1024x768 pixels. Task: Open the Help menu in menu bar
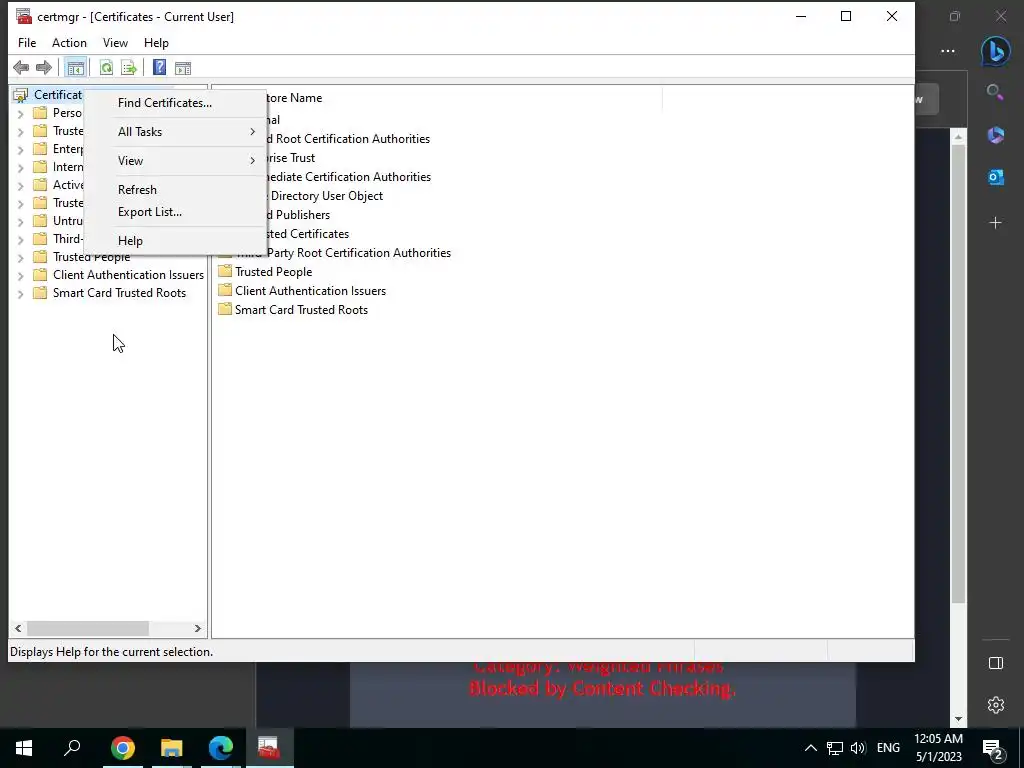pyautogui.click(x=156, y=43)
